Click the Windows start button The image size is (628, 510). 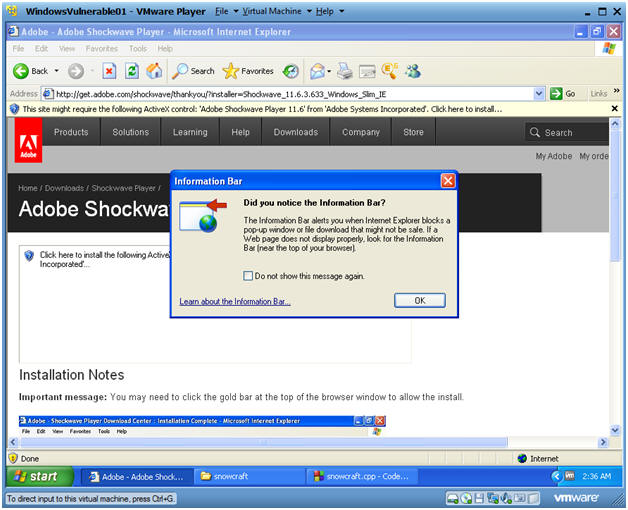(x=40, y=476)
